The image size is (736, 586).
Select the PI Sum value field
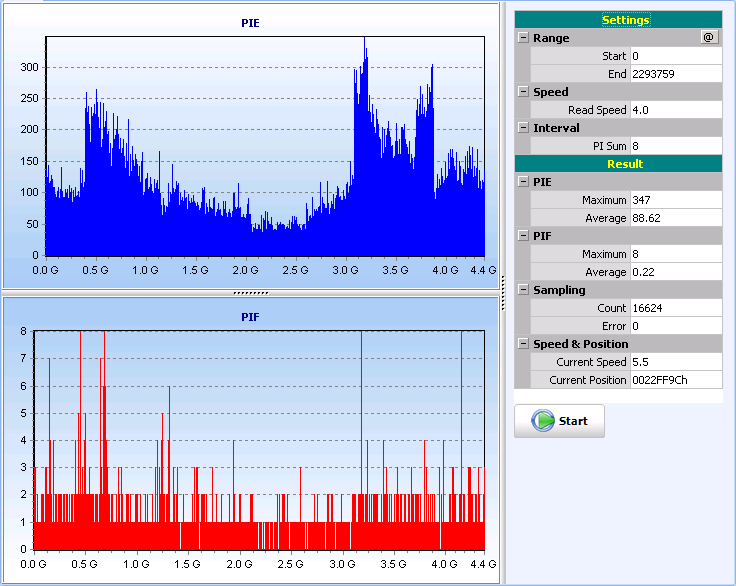[675, 146]
